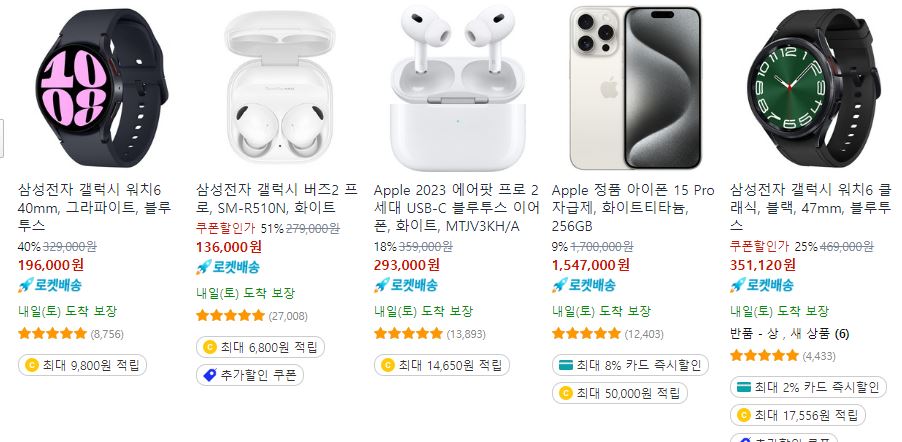902x442 pixels.
Task: Open the iPhone 15 Pro product photo
Action: 635,88
